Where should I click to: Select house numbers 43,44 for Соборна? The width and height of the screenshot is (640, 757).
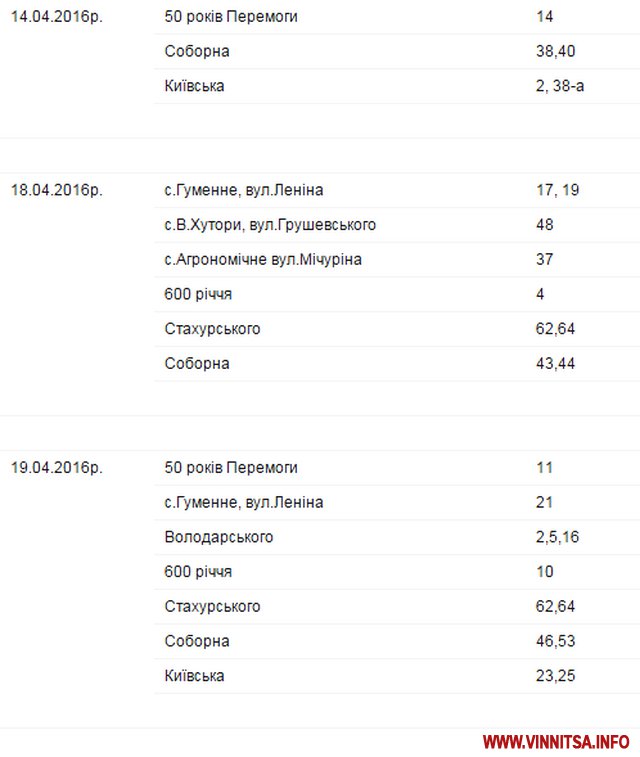click(x=555, y=363)
